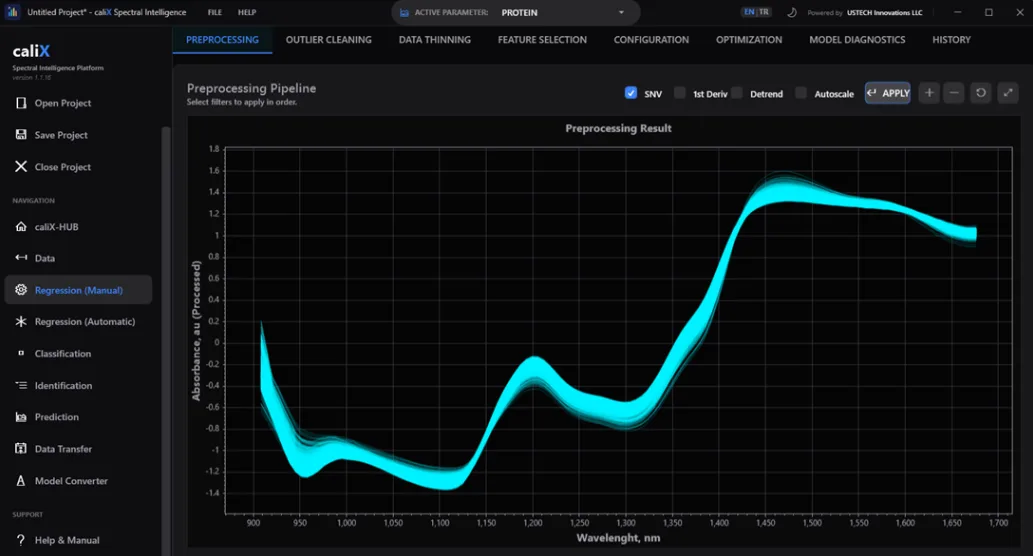Viewport: 1033px width, 556px height.
Task: Click the Model Converter label
Action: [71, 481]
